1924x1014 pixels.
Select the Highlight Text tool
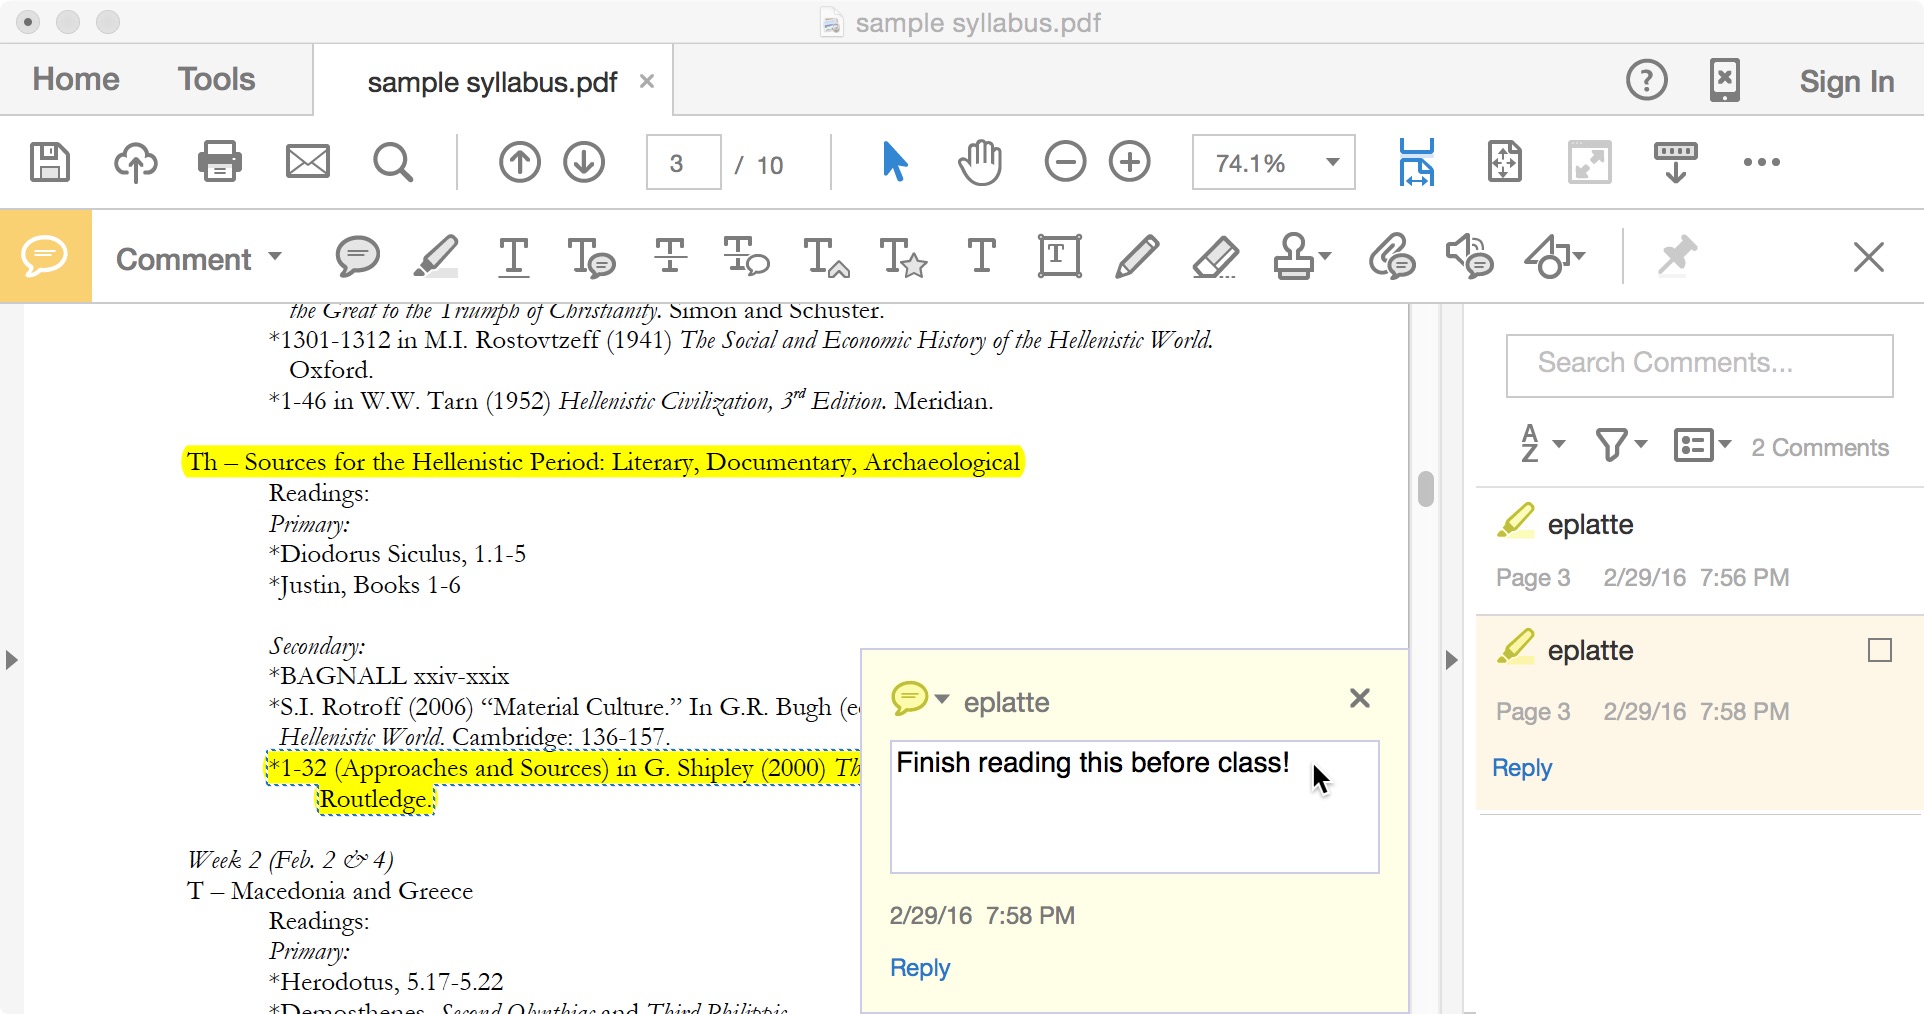[436, 258]
